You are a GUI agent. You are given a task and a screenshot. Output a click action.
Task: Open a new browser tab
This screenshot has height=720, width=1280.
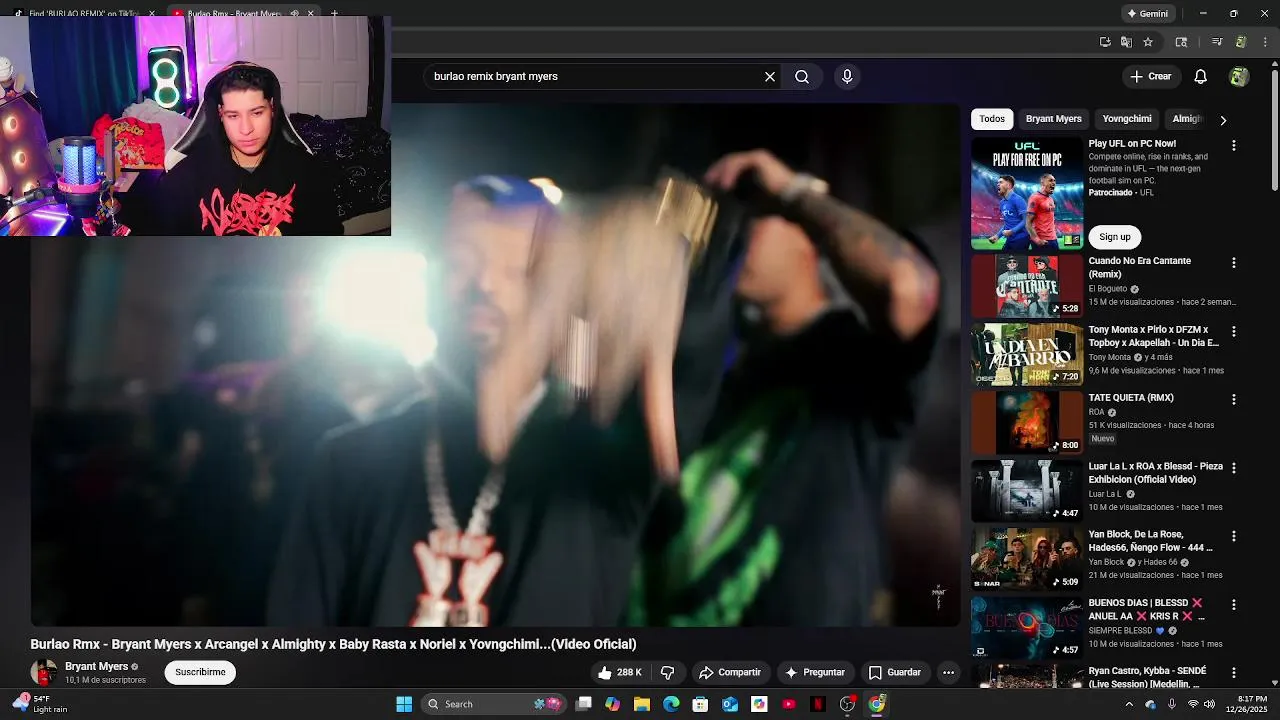334,13
